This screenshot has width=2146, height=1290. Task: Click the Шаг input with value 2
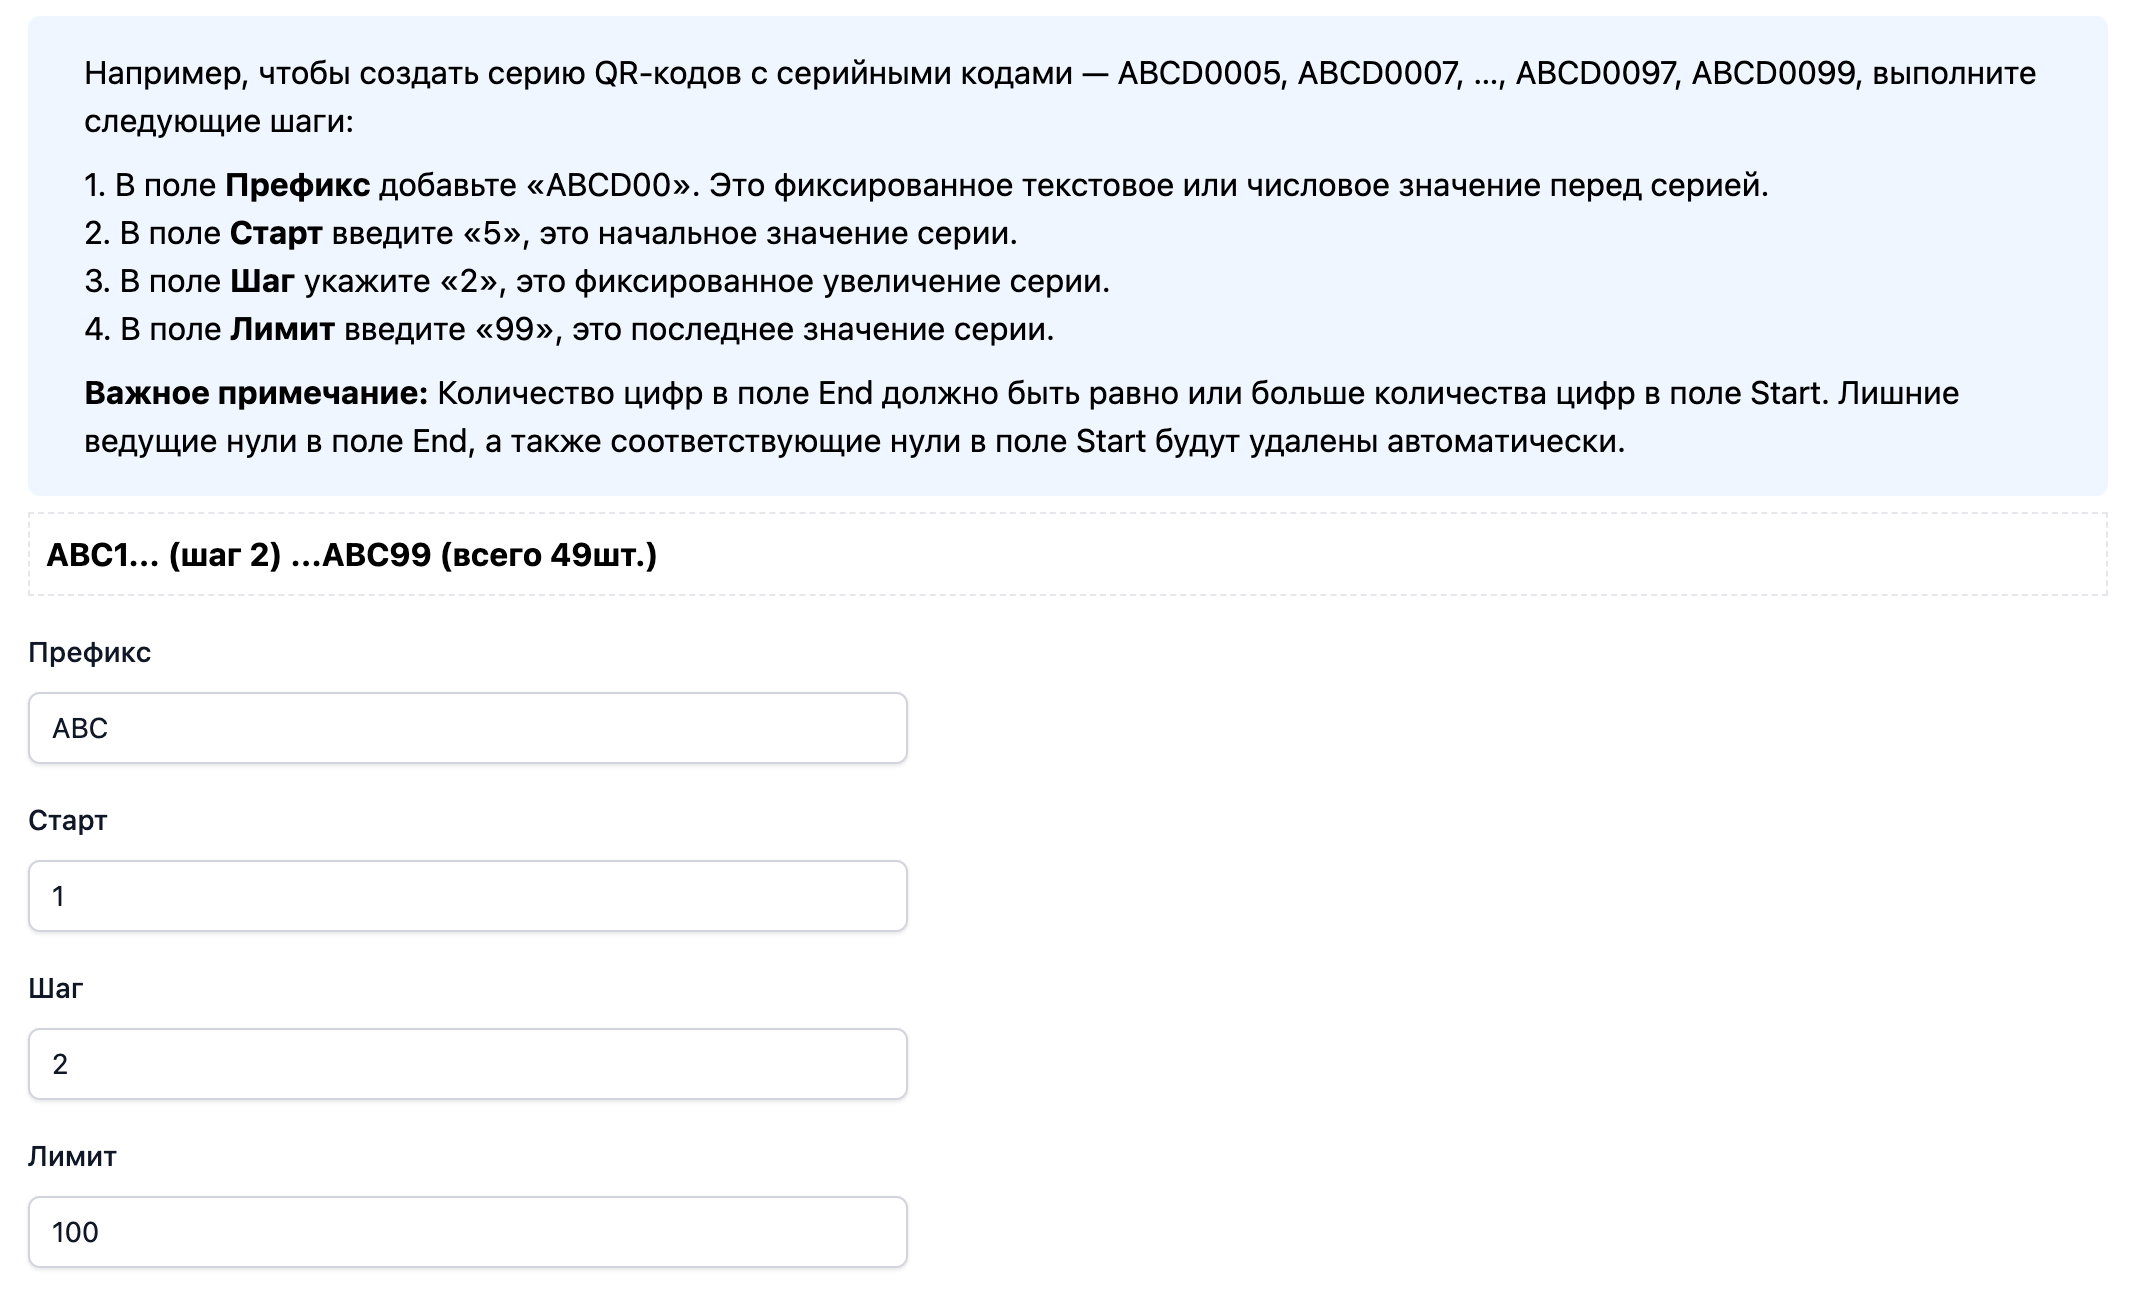click(x=467, y=1064)
